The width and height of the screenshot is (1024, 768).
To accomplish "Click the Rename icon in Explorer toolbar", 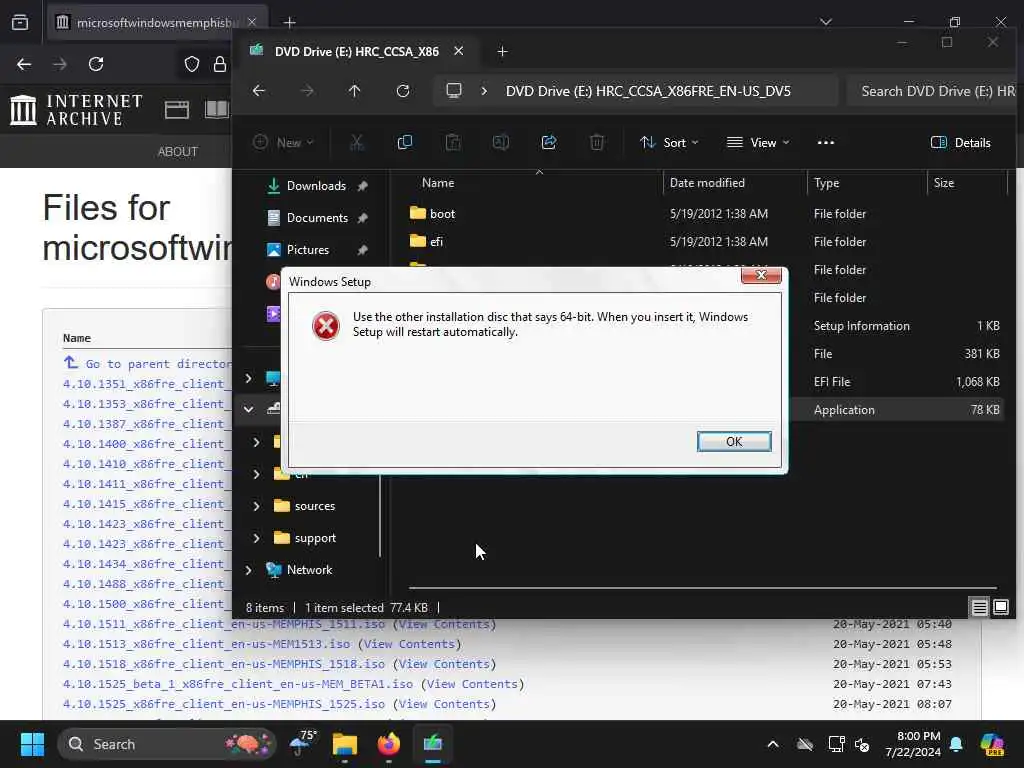I will 501,142.
